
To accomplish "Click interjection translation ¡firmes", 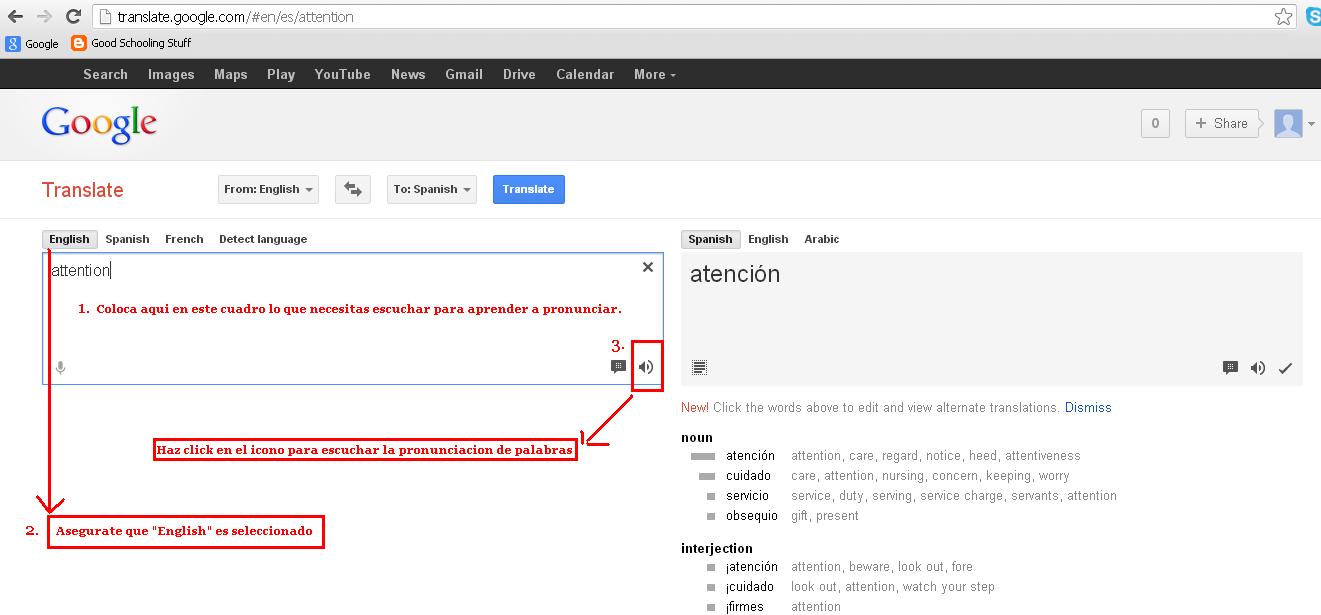I will [745, 607].
